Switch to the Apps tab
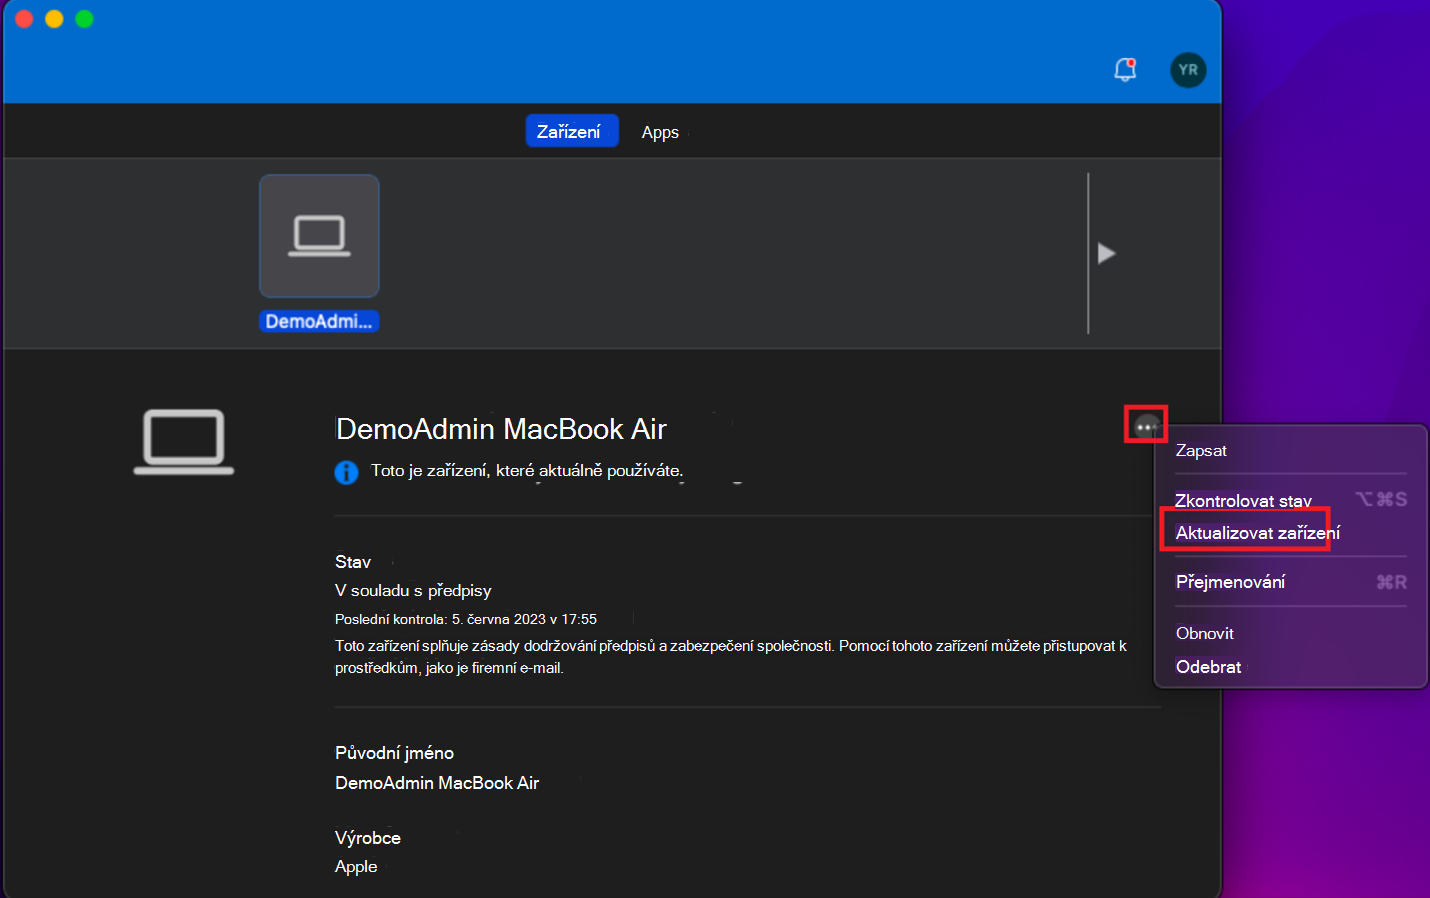Viewport: 1430px width, 898px height. (x=660, y=132)
